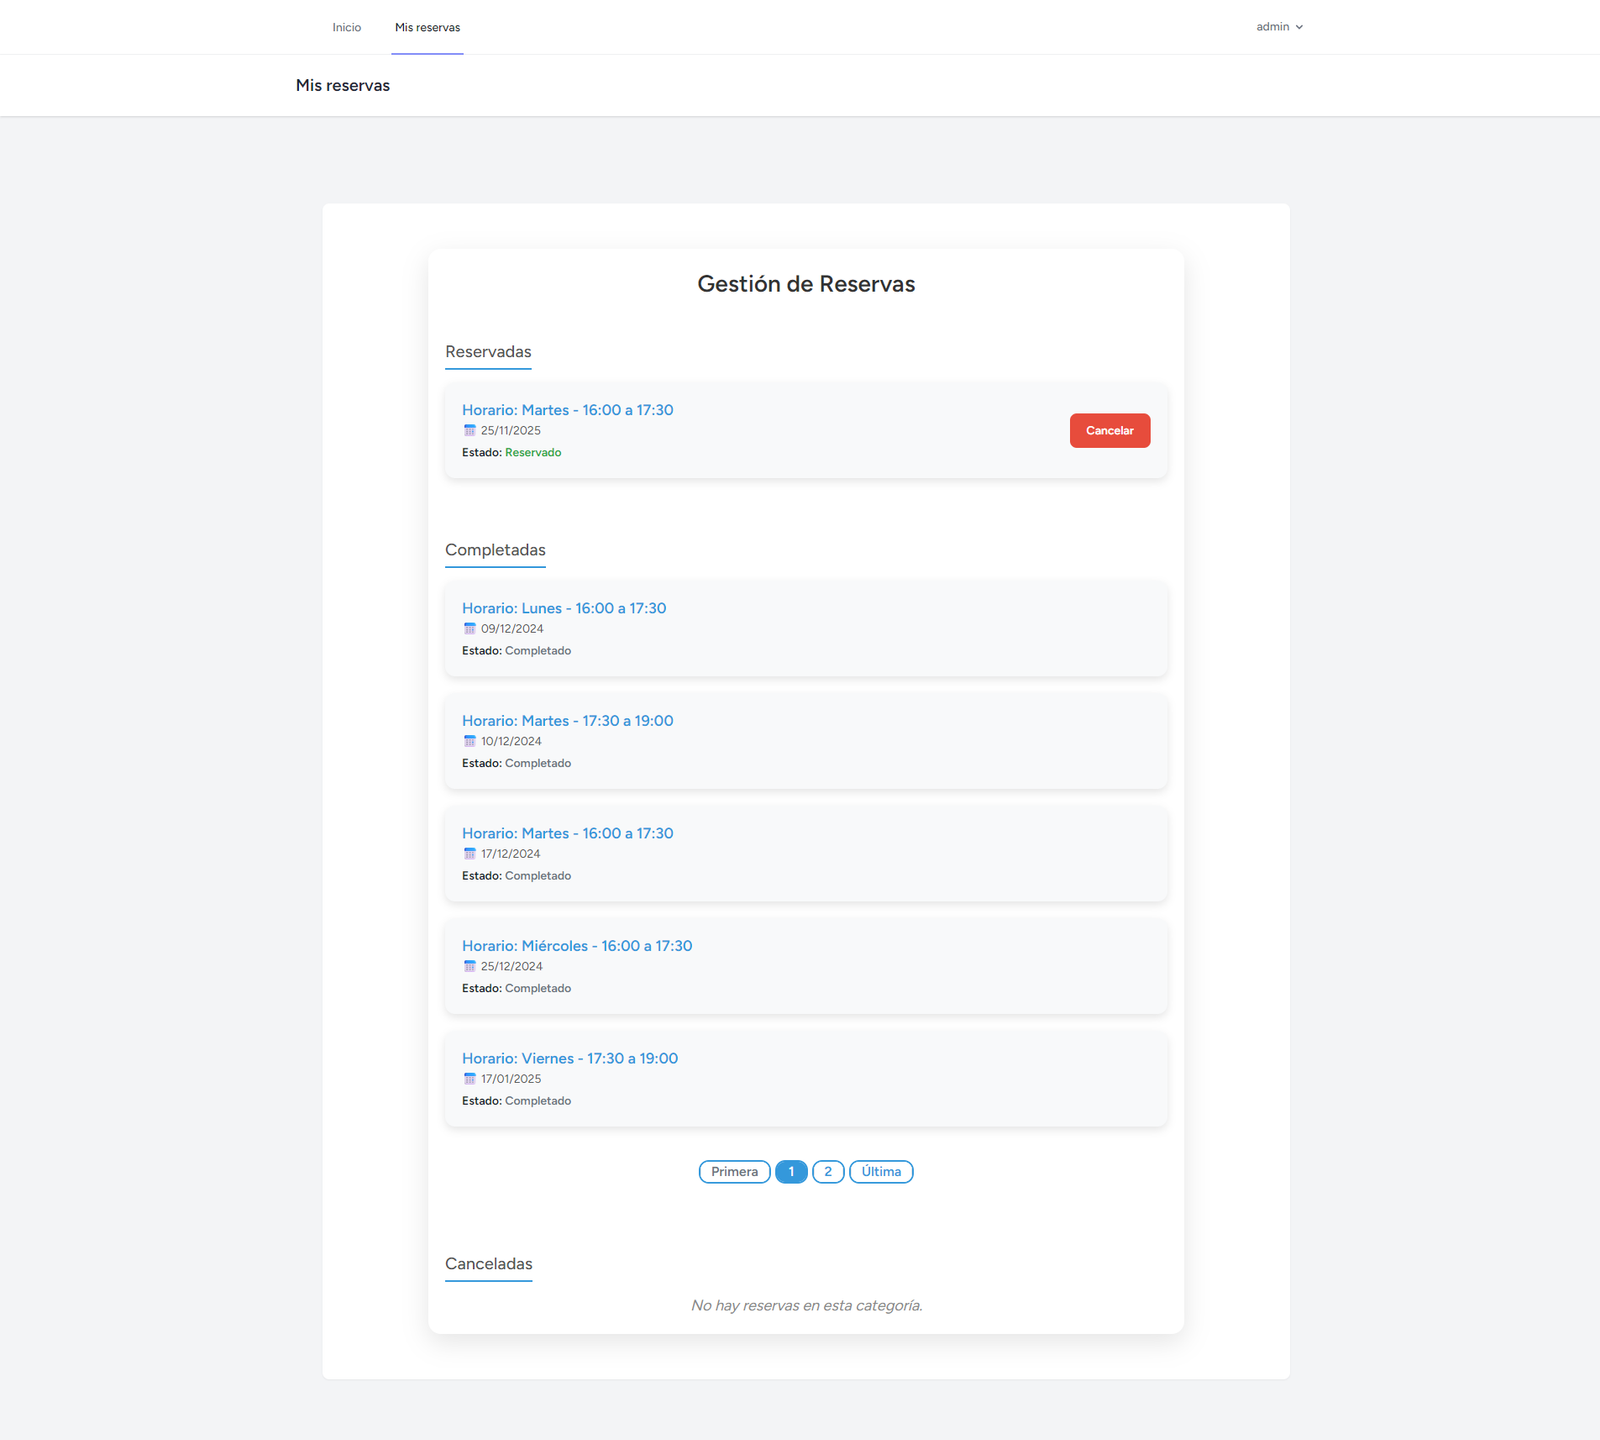Jump to Primera page of completed reservations
This screenshot has width=1600, height=1440.
pyautogui.click(x=734, y=1172)
